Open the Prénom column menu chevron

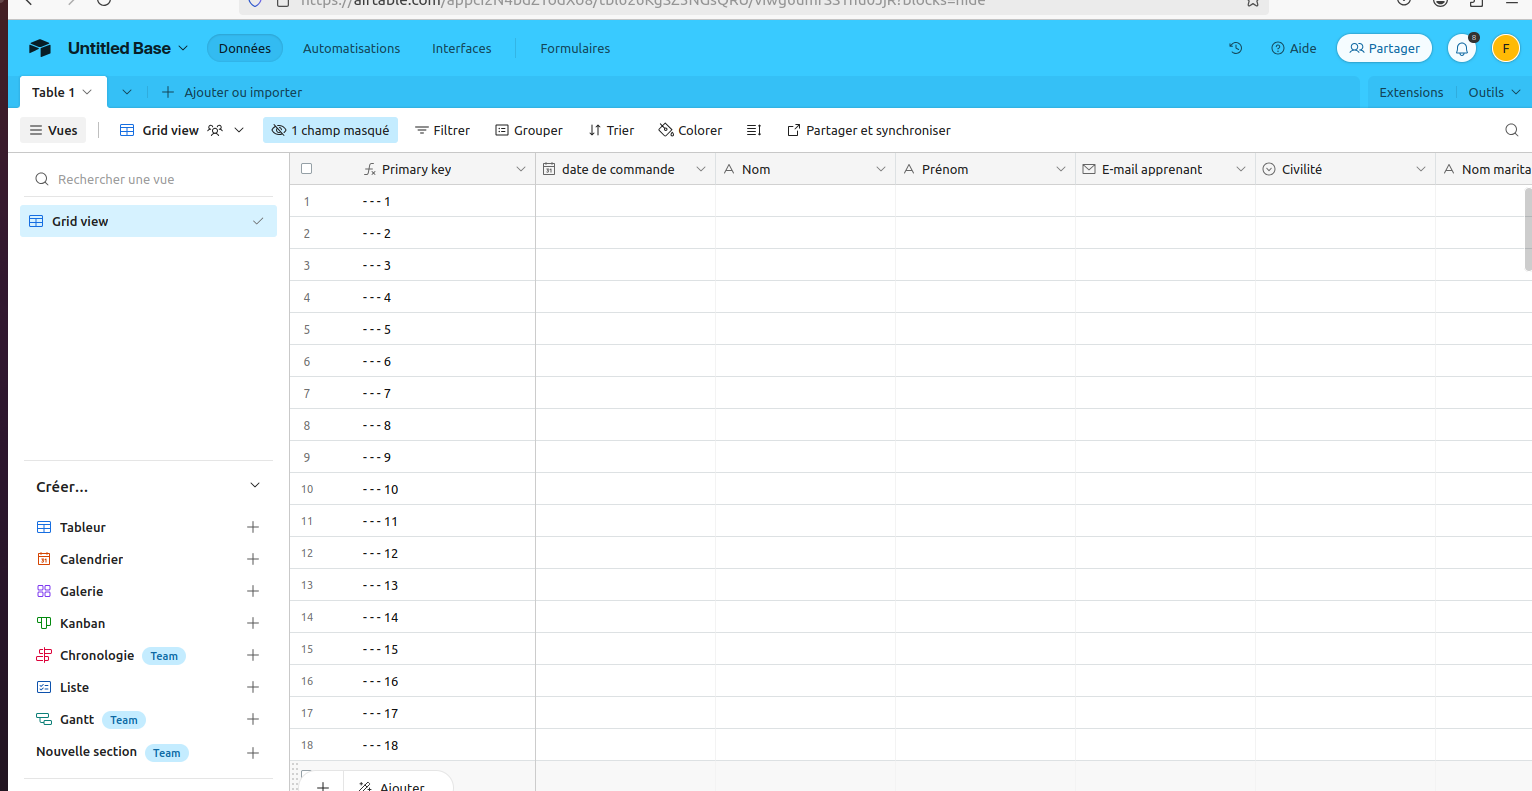[1061, 169]
